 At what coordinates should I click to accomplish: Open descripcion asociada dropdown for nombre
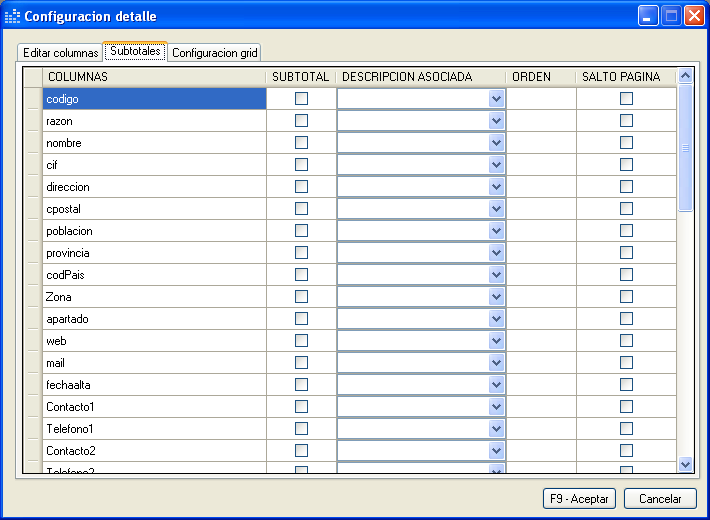pyautogui.click(x=496, y=143)
